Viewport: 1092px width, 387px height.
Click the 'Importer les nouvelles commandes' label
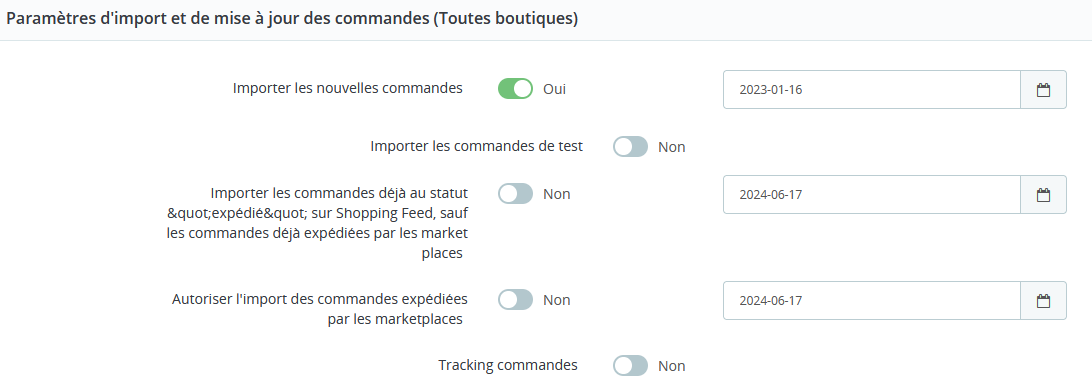(348, 88)
